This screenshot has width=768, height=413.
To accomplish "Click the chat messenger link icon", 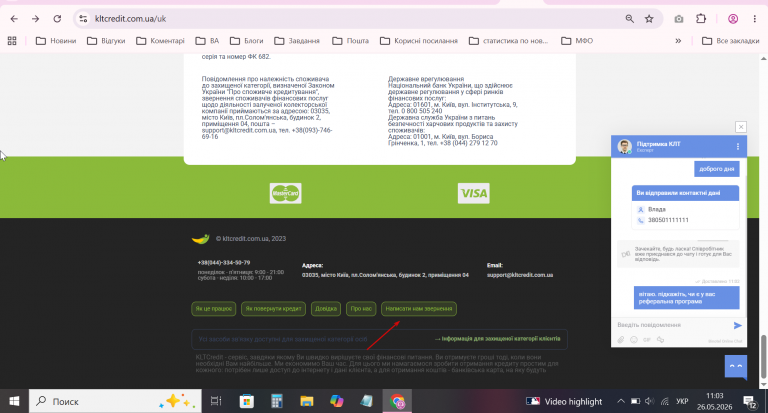I will click(x=660, y=340).
